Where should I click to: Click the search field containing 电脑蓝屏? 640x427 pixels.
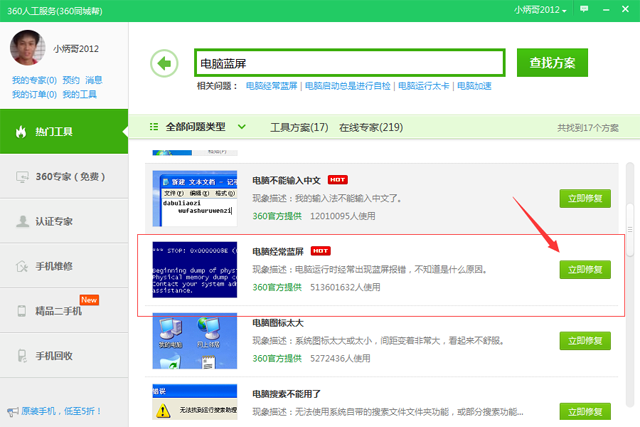click(x=350, y=64)
